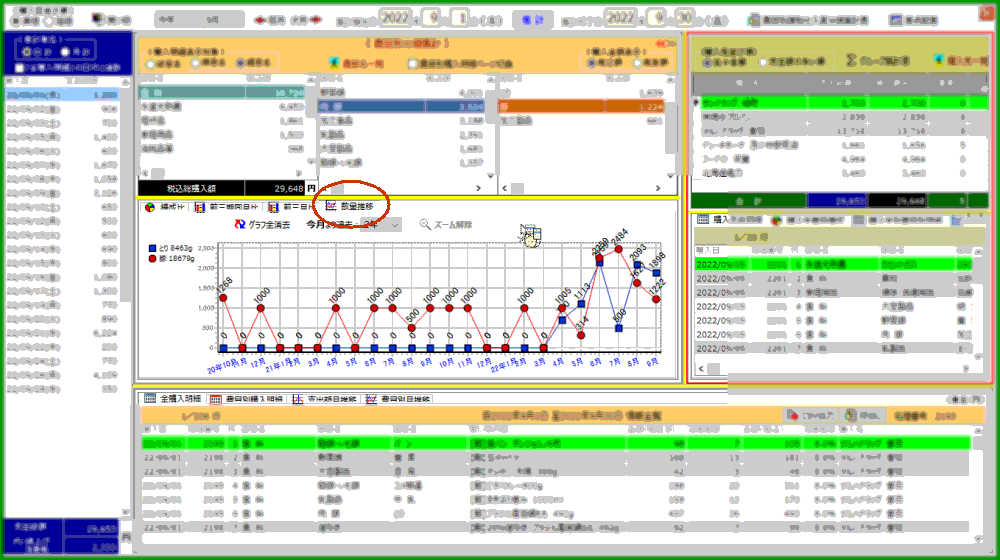This screenshot has height=560, width=1000.
Task: Click the bar chart icon of second chart tab
Action: 200,207
